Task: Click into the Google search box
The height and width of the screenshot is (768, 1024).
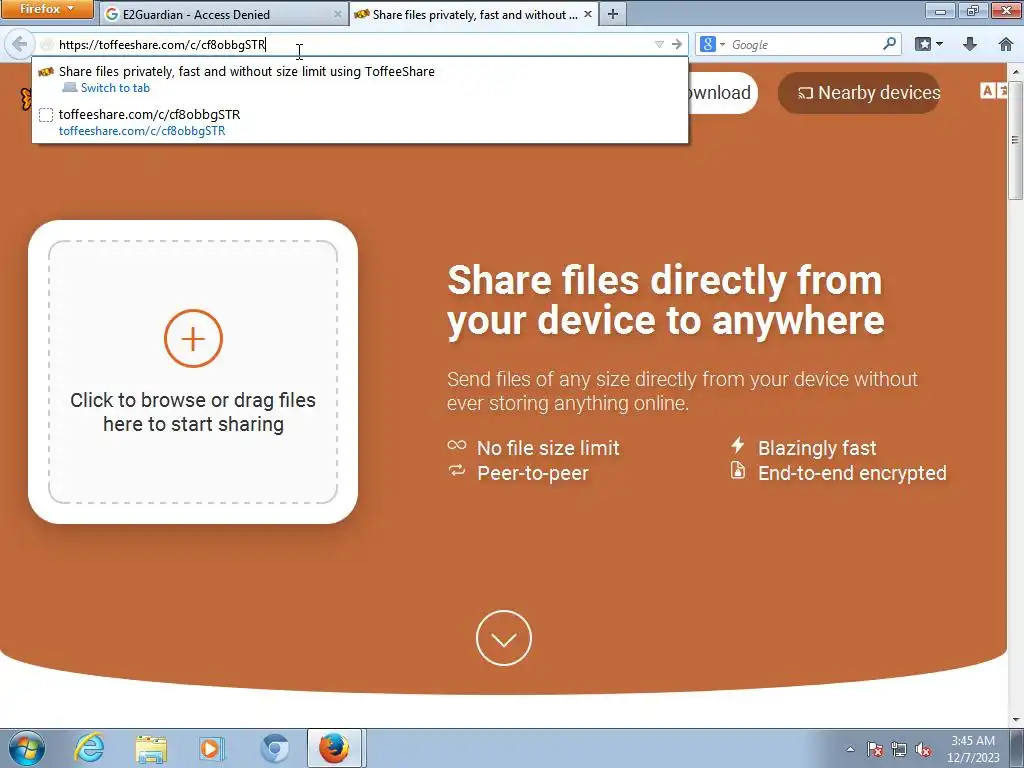Action: 805,44
